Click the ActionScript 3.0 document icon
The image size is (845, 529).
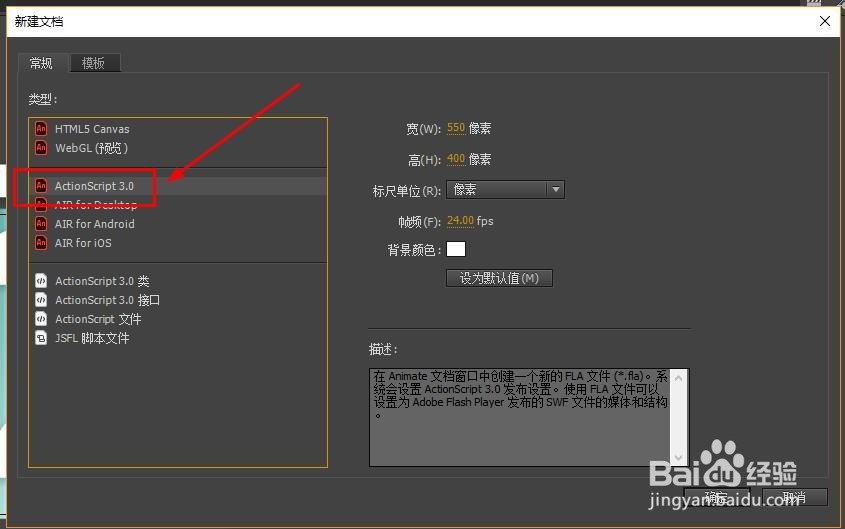click(x=41, y=186)
